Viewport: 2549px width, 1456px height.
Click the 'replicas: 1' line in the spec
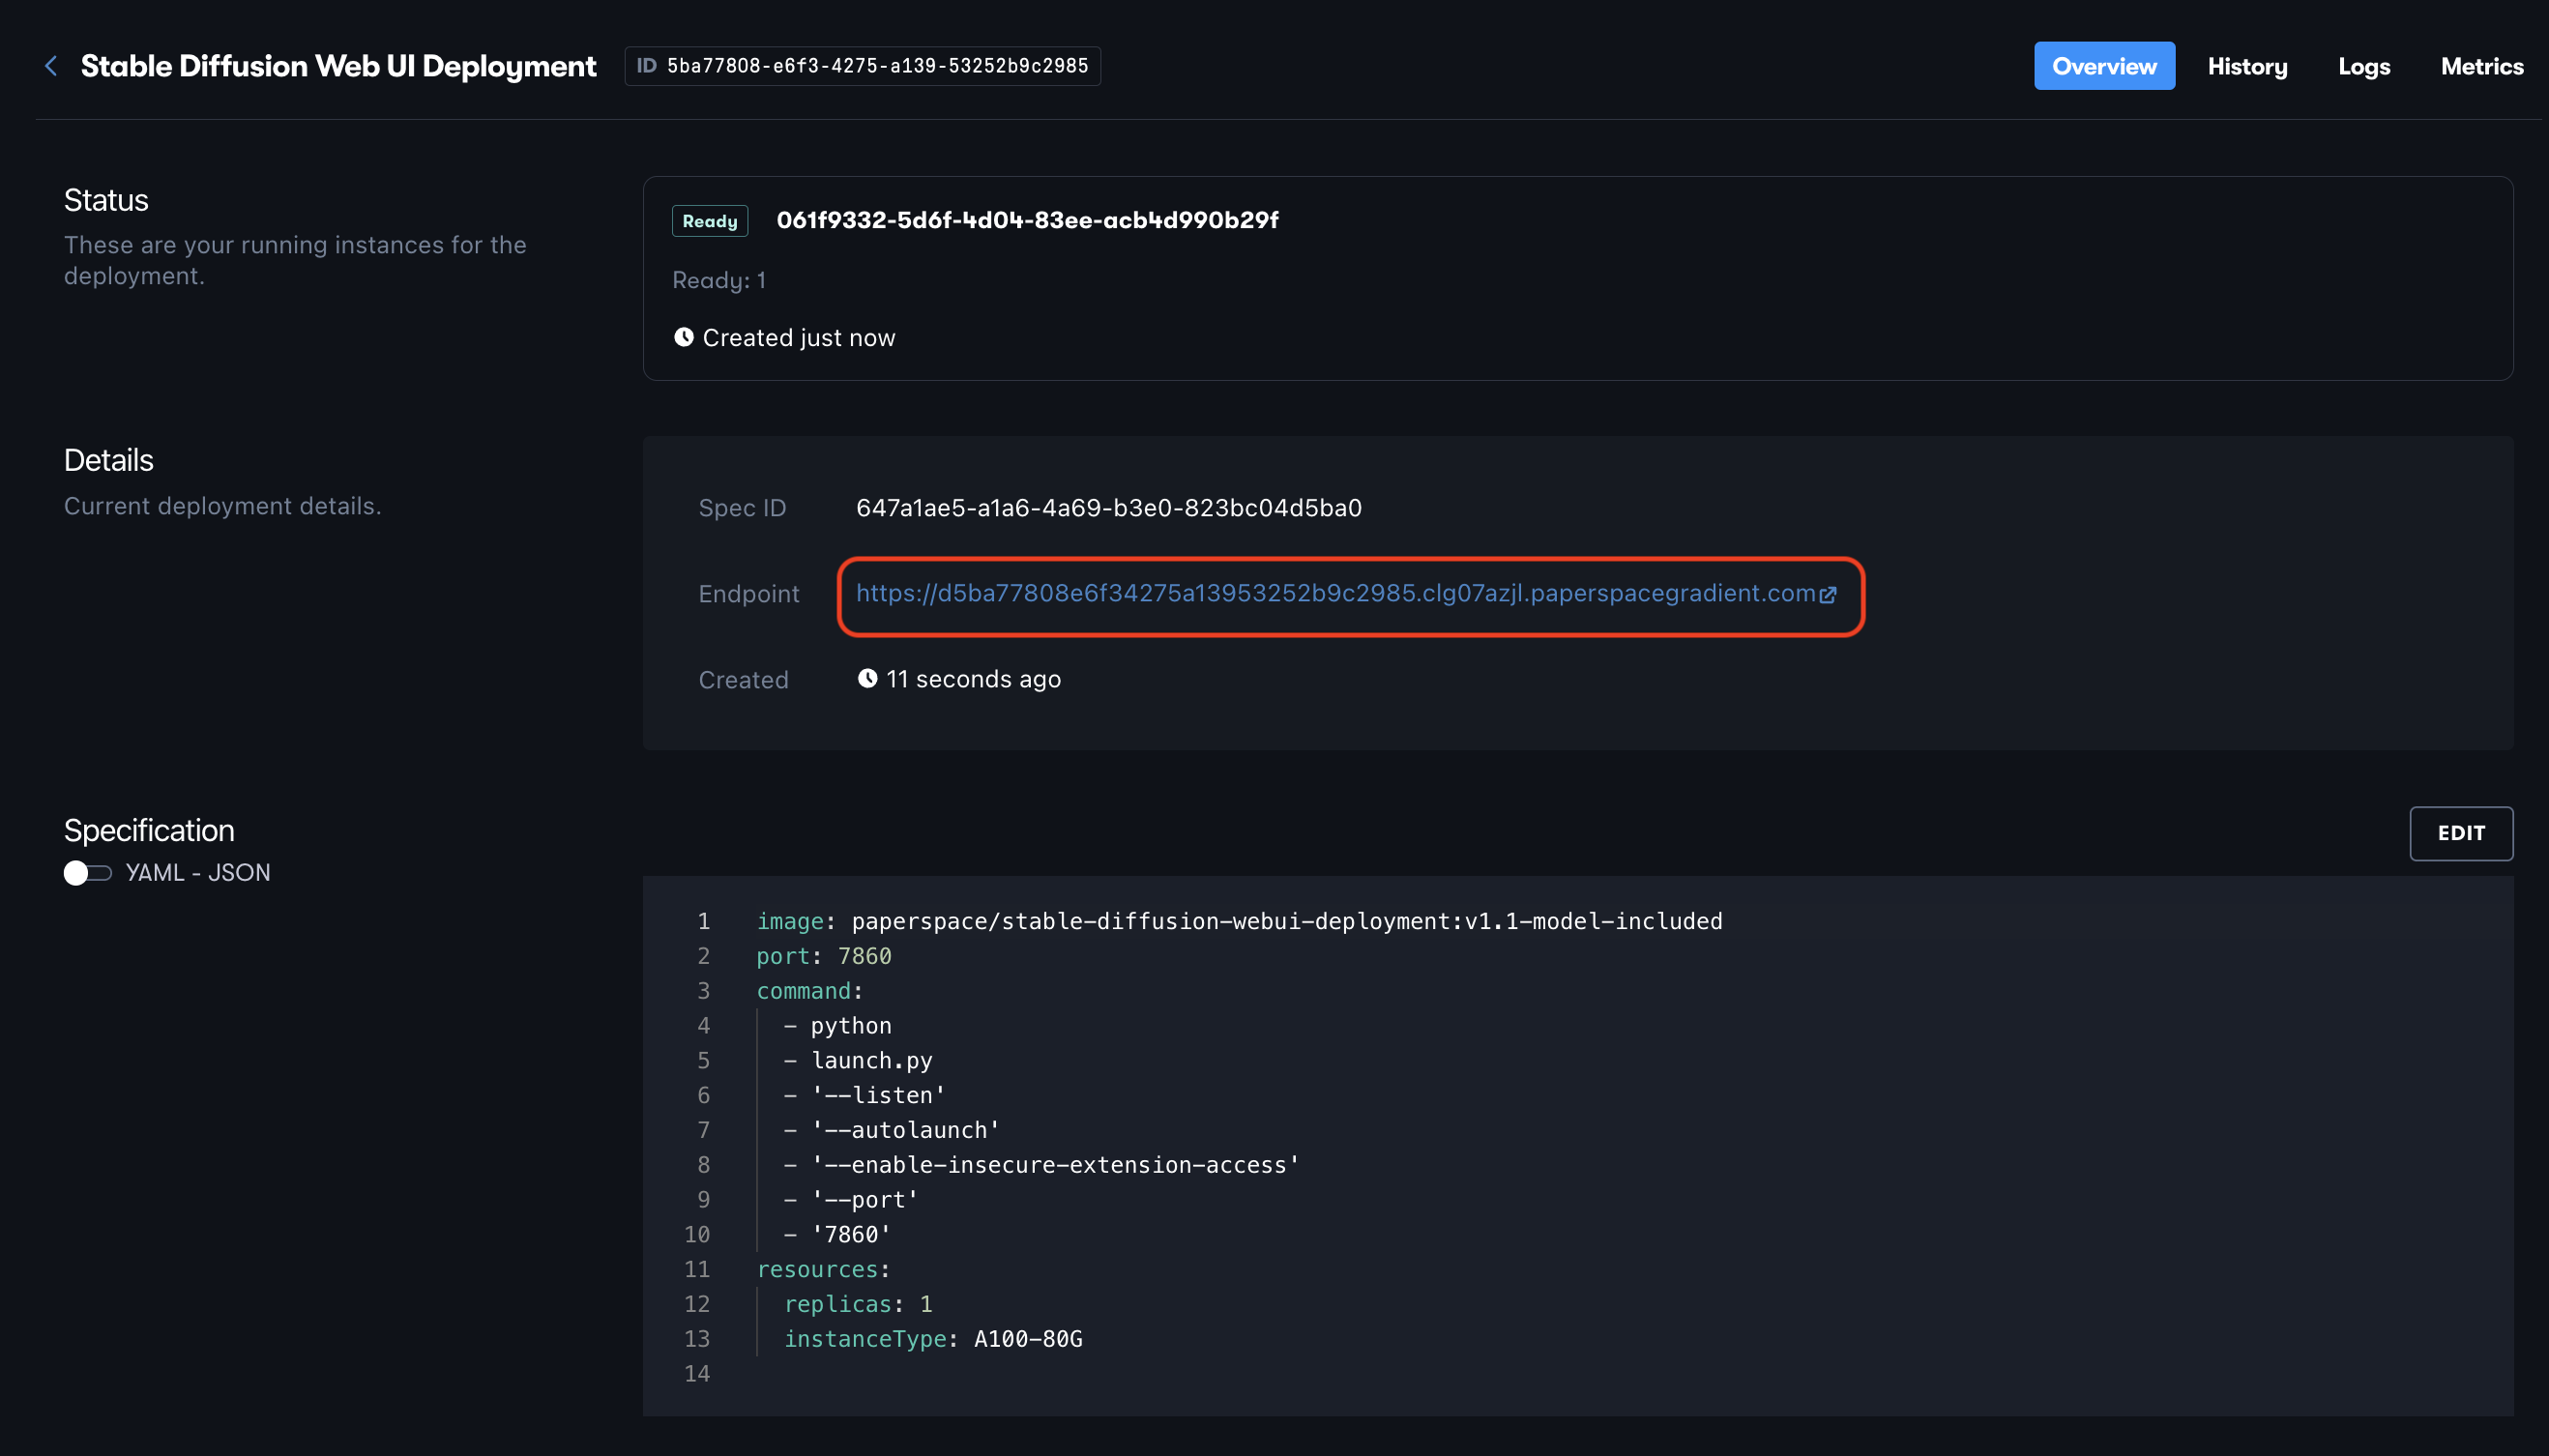(x=858, y=1304)
